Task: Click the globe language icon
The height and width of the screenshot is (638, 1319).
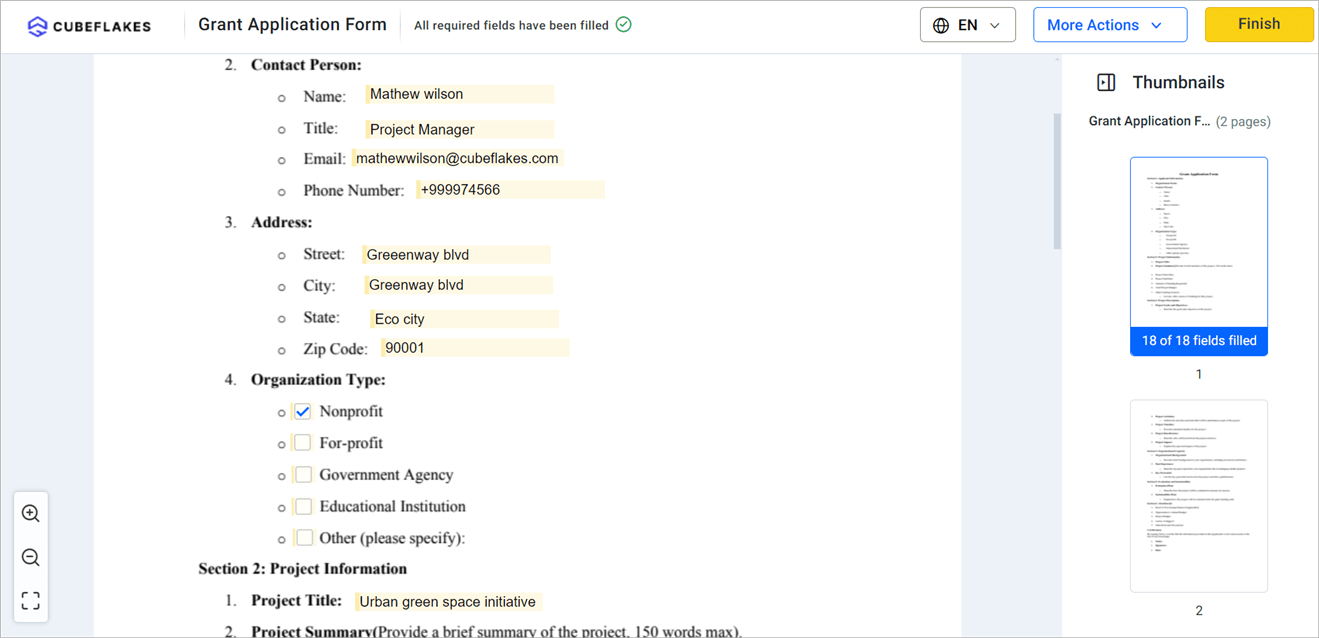Action: click(x=941, y=26)
